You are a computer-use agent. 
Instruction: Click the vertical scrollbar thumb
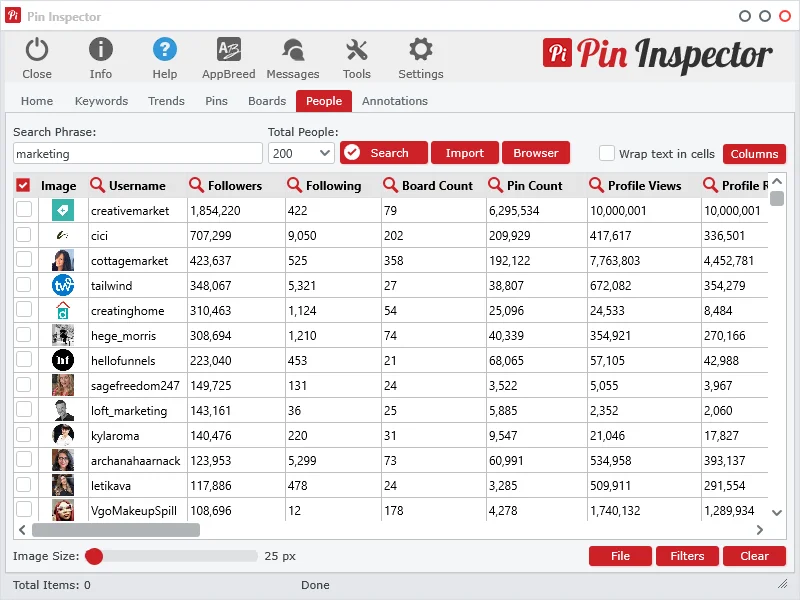777,198
